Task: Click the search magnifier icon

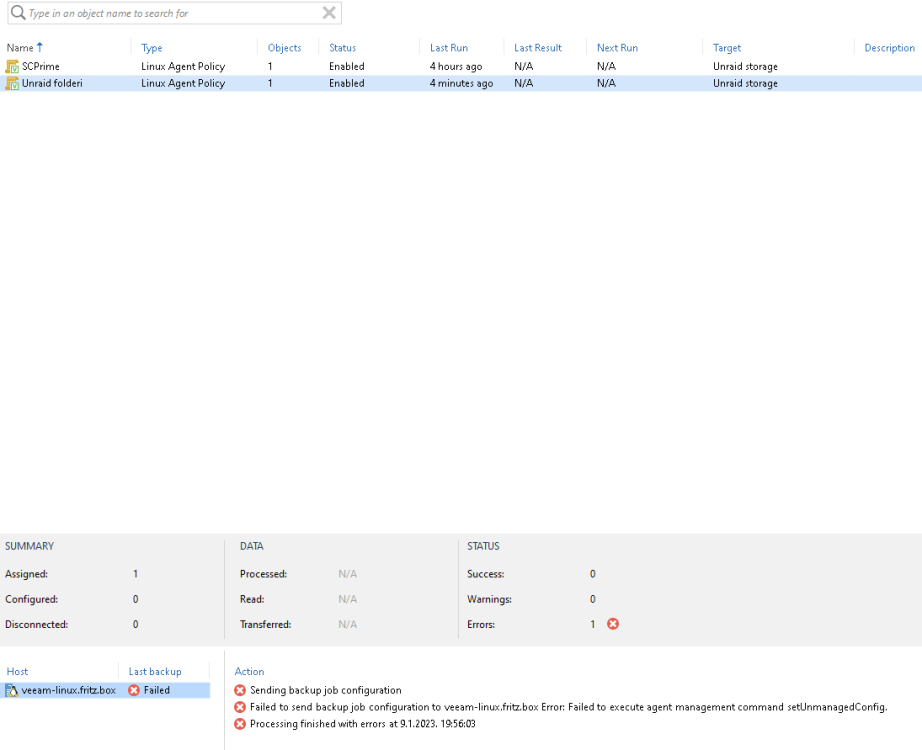Action: 18,12
